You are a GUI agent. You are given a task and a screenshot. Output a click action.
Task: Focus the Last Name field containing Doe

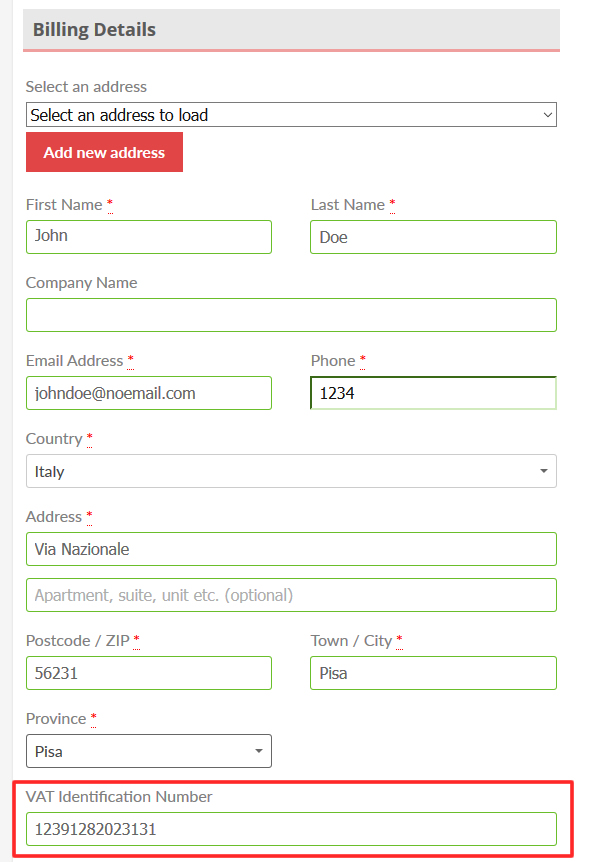[434, 237]
